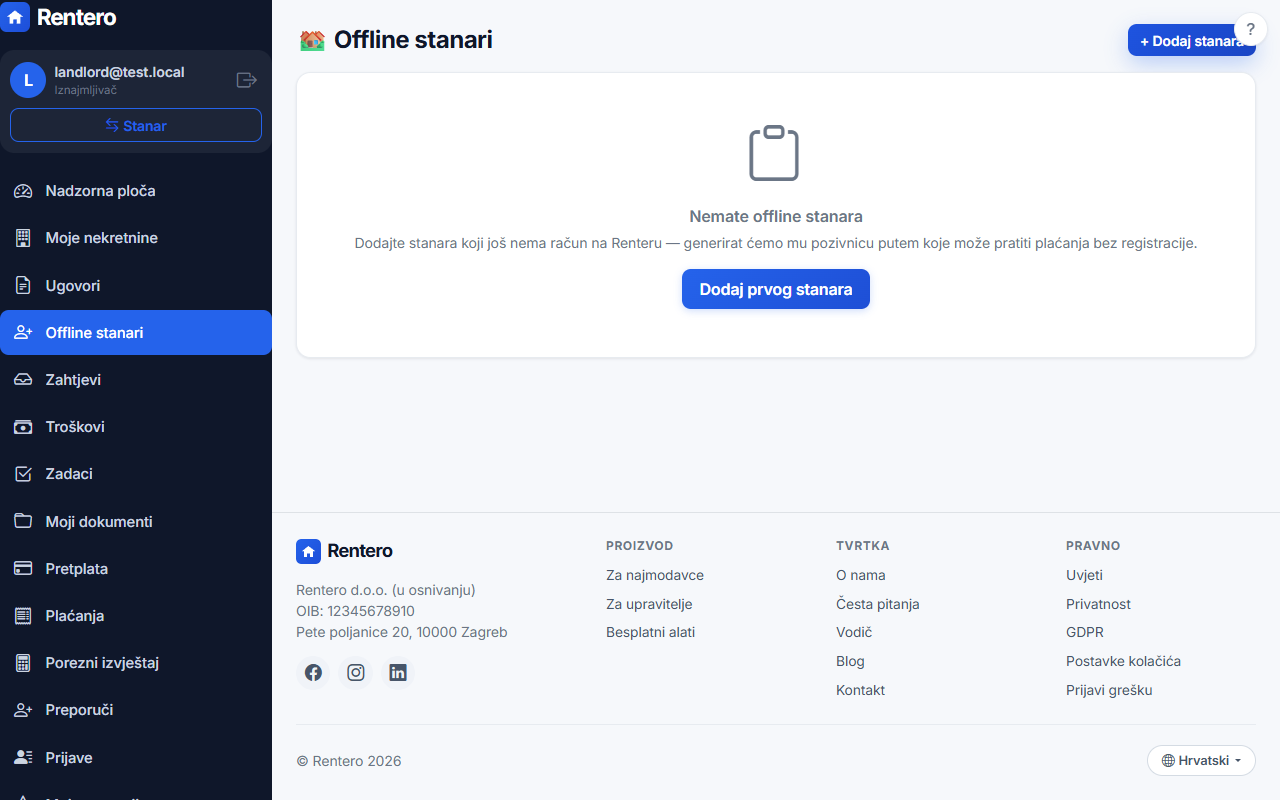Open Porezni izvještaj menu item
Viewport: 1280px width, 800px height.
point(136,663)
